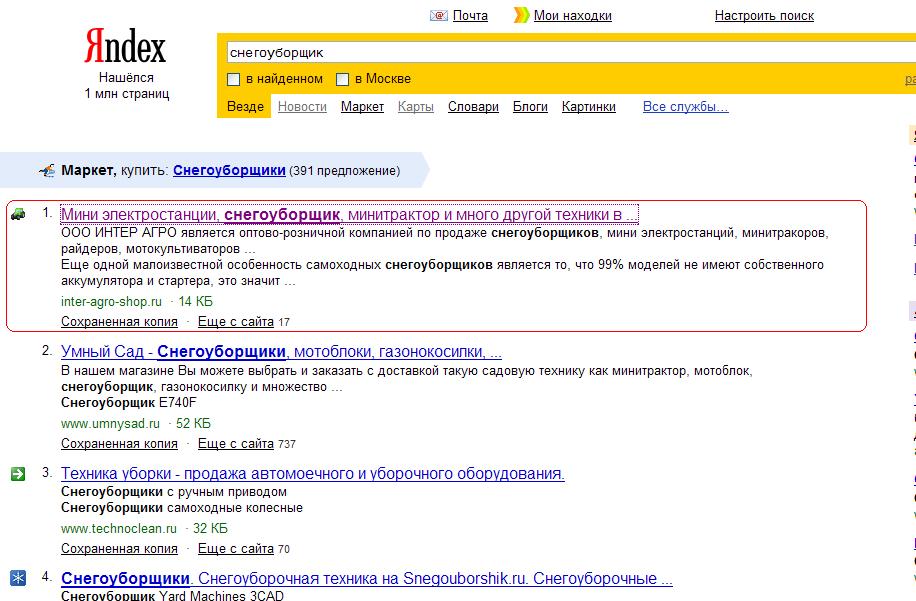Click the Мои находки arrow icon
Viewport: 916px width, 601px height.
point(521,15)
